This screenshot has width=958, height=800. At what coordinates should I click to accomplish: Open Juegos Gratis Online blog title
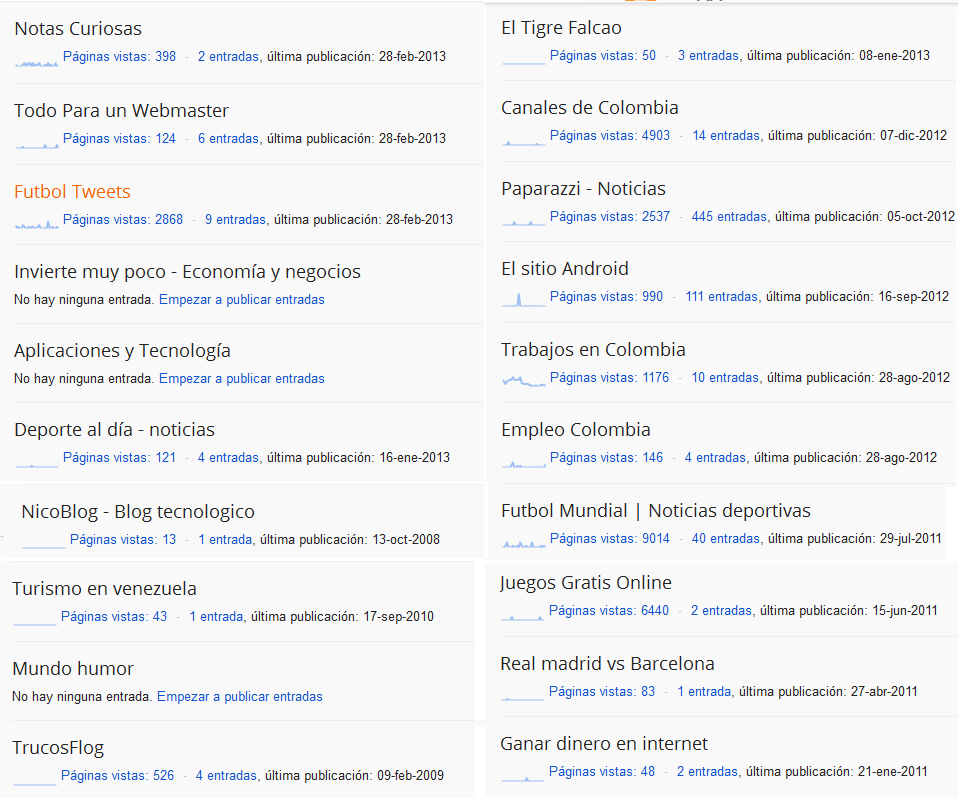click(585, 583)
